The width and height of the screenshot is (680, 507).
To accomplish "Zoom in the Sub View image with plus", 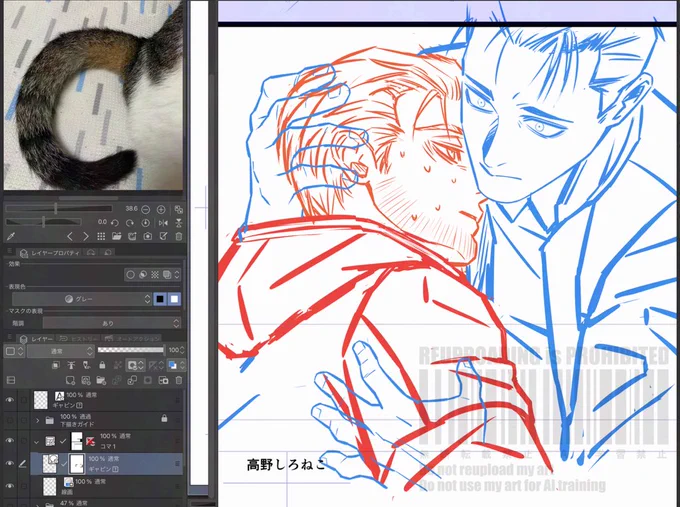I will click(161, 209).
